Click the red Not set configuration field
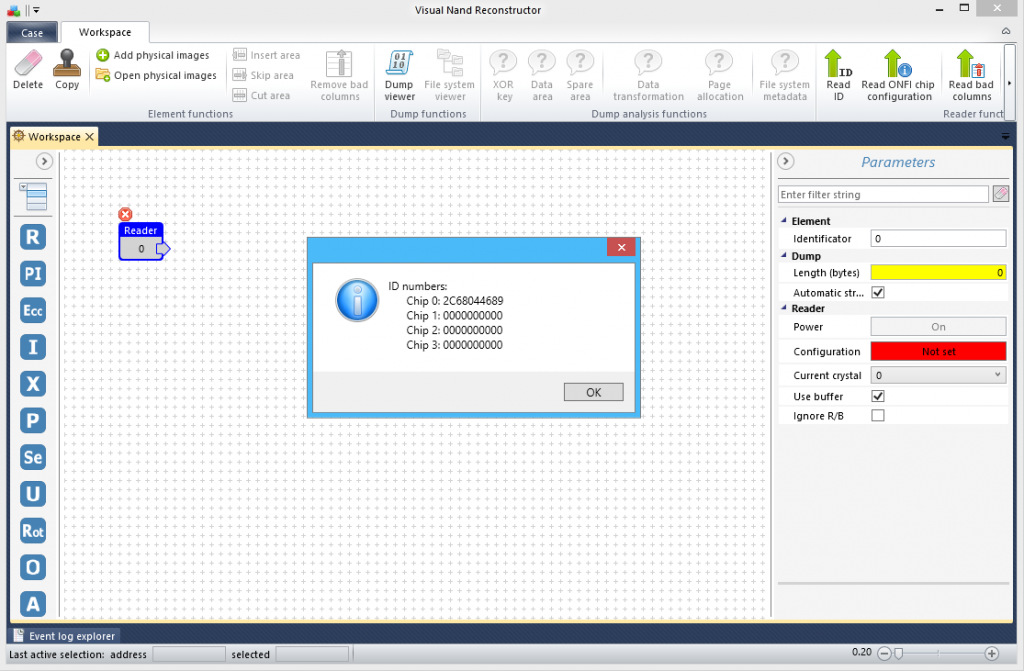Image resolution: width=1024 pixels, height=671 pixels. point(938,351)
